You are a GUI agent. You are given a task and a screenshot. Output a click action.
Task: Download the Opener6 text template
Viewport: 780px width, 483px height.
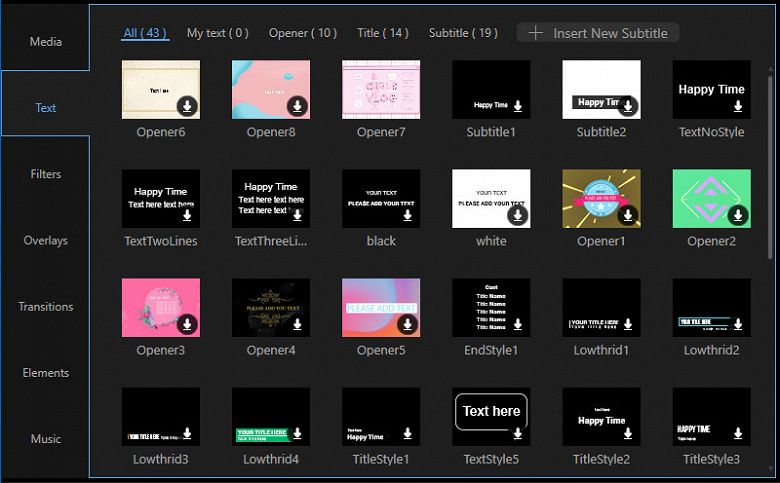click(187, 106)
